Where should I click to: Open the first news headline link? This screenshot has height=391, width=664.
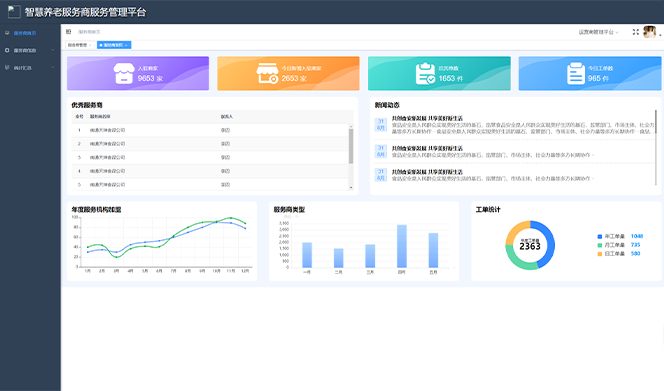[x=427, y=118]
